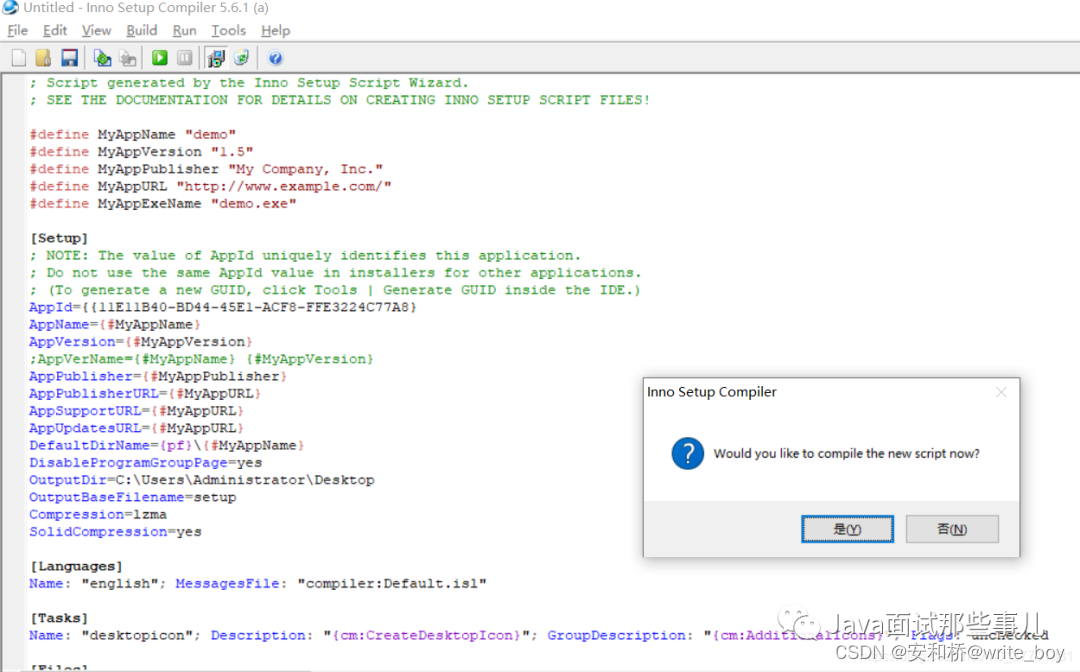Click the '#define MyAppName "demo"' line
This screenshot has height=672, width=1080.
(133, 134)
